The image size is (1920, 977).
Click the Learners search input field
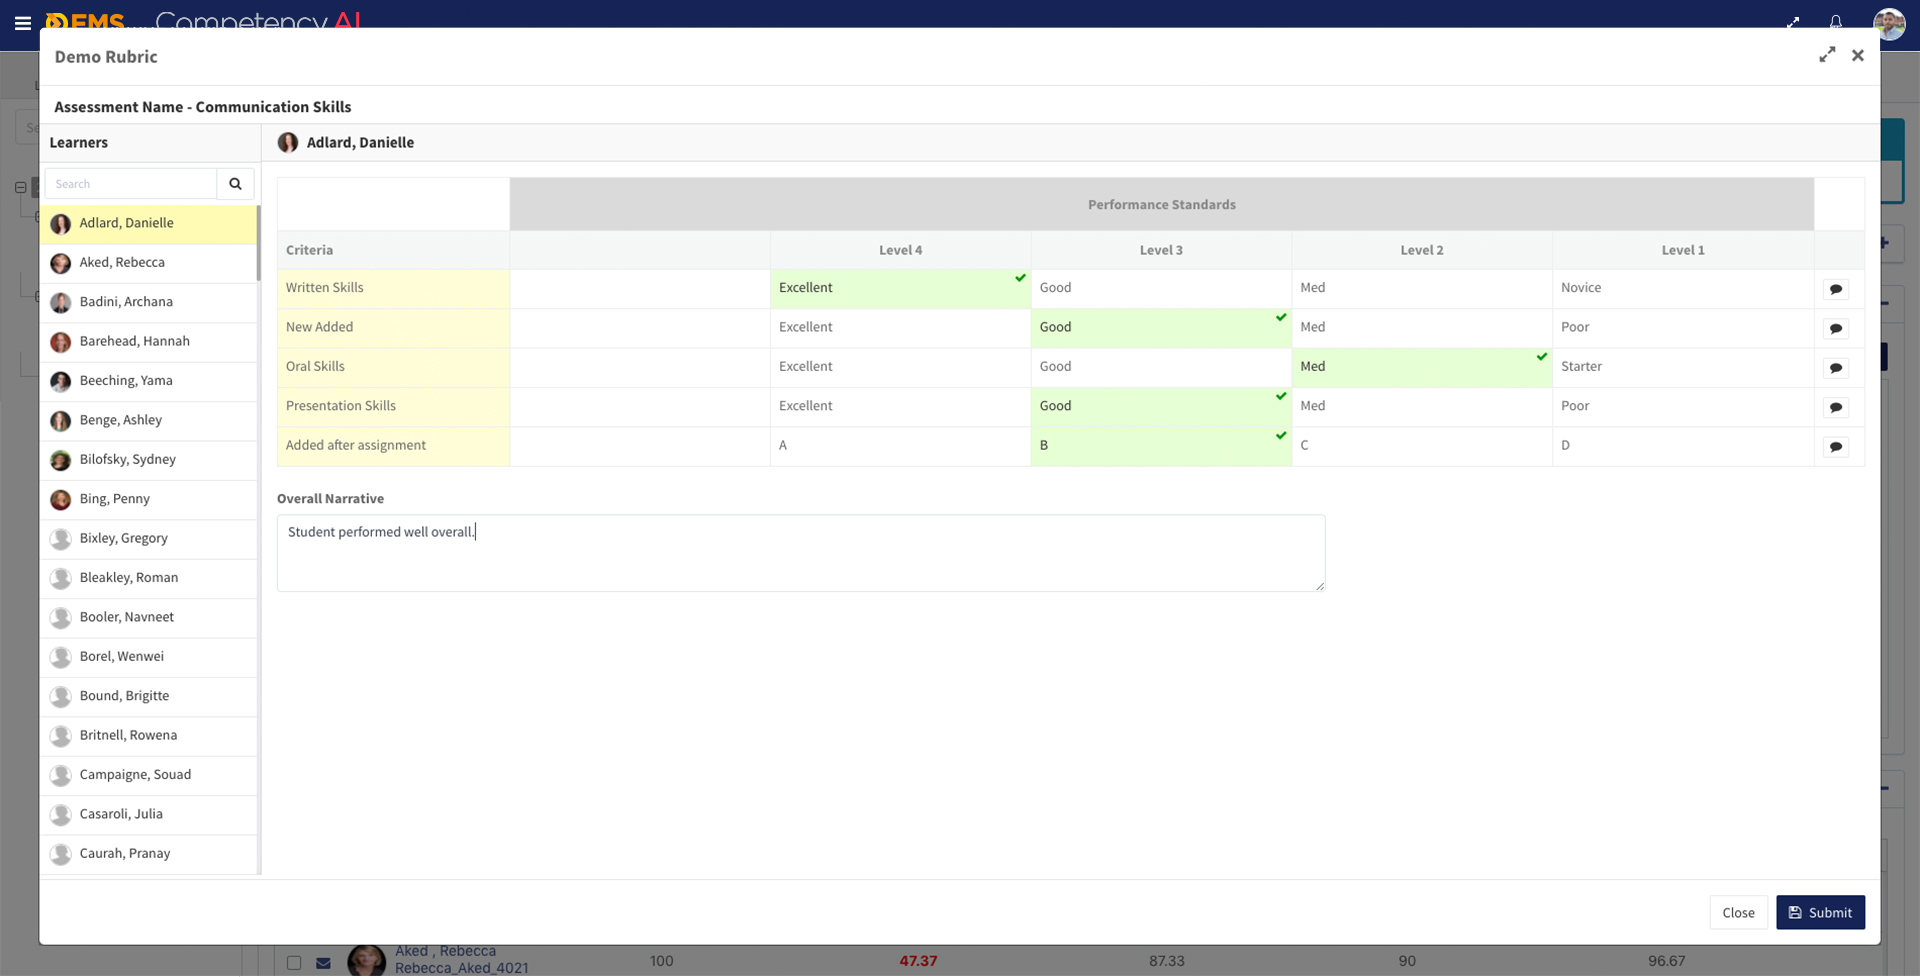131,184
